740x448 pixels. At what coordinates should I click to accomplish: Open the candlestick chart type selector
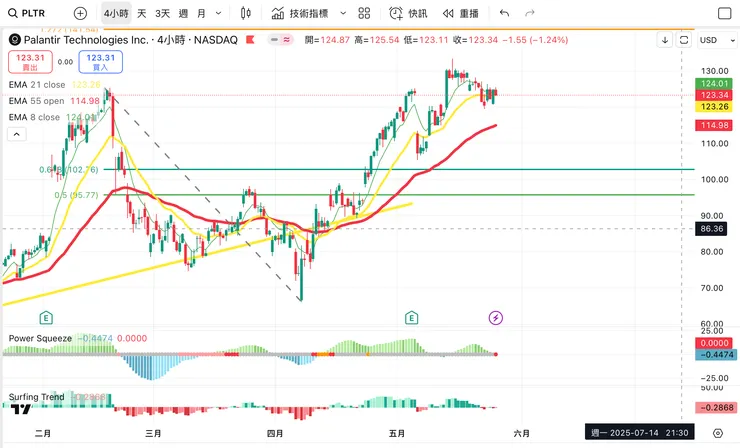pyautogui.click(x=245, y=13)
